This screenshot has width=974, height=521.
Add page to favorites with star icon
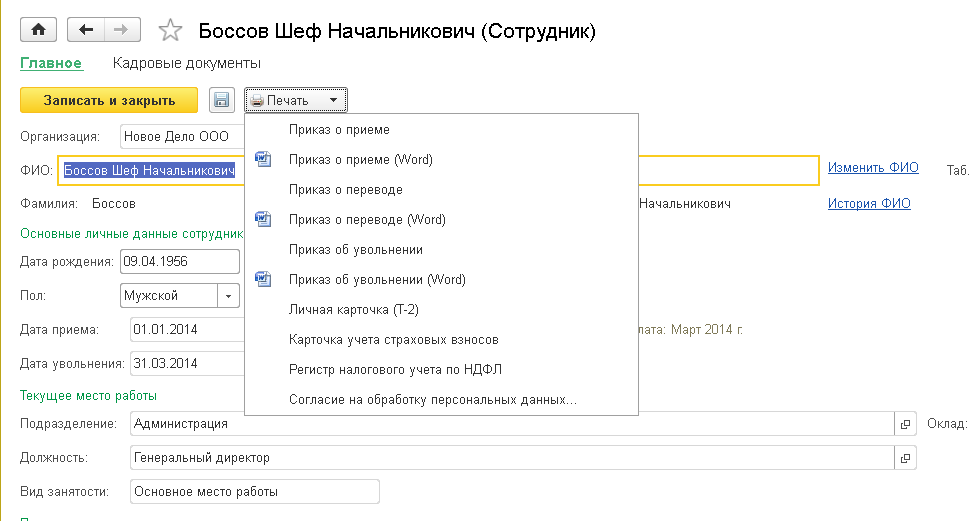(172, 31)
